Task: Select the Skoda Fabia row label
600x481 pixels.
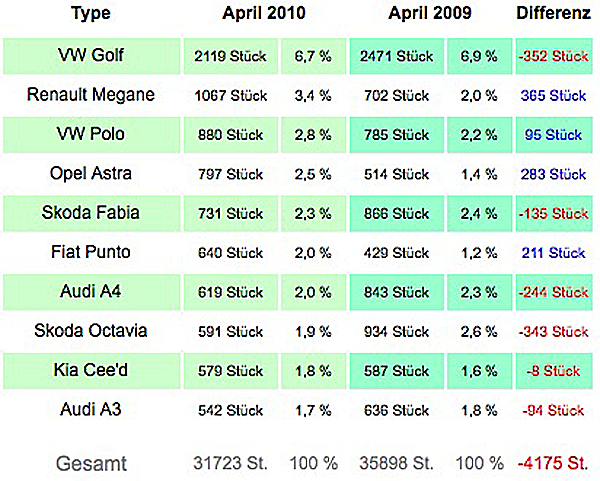Action: (91, 213)
